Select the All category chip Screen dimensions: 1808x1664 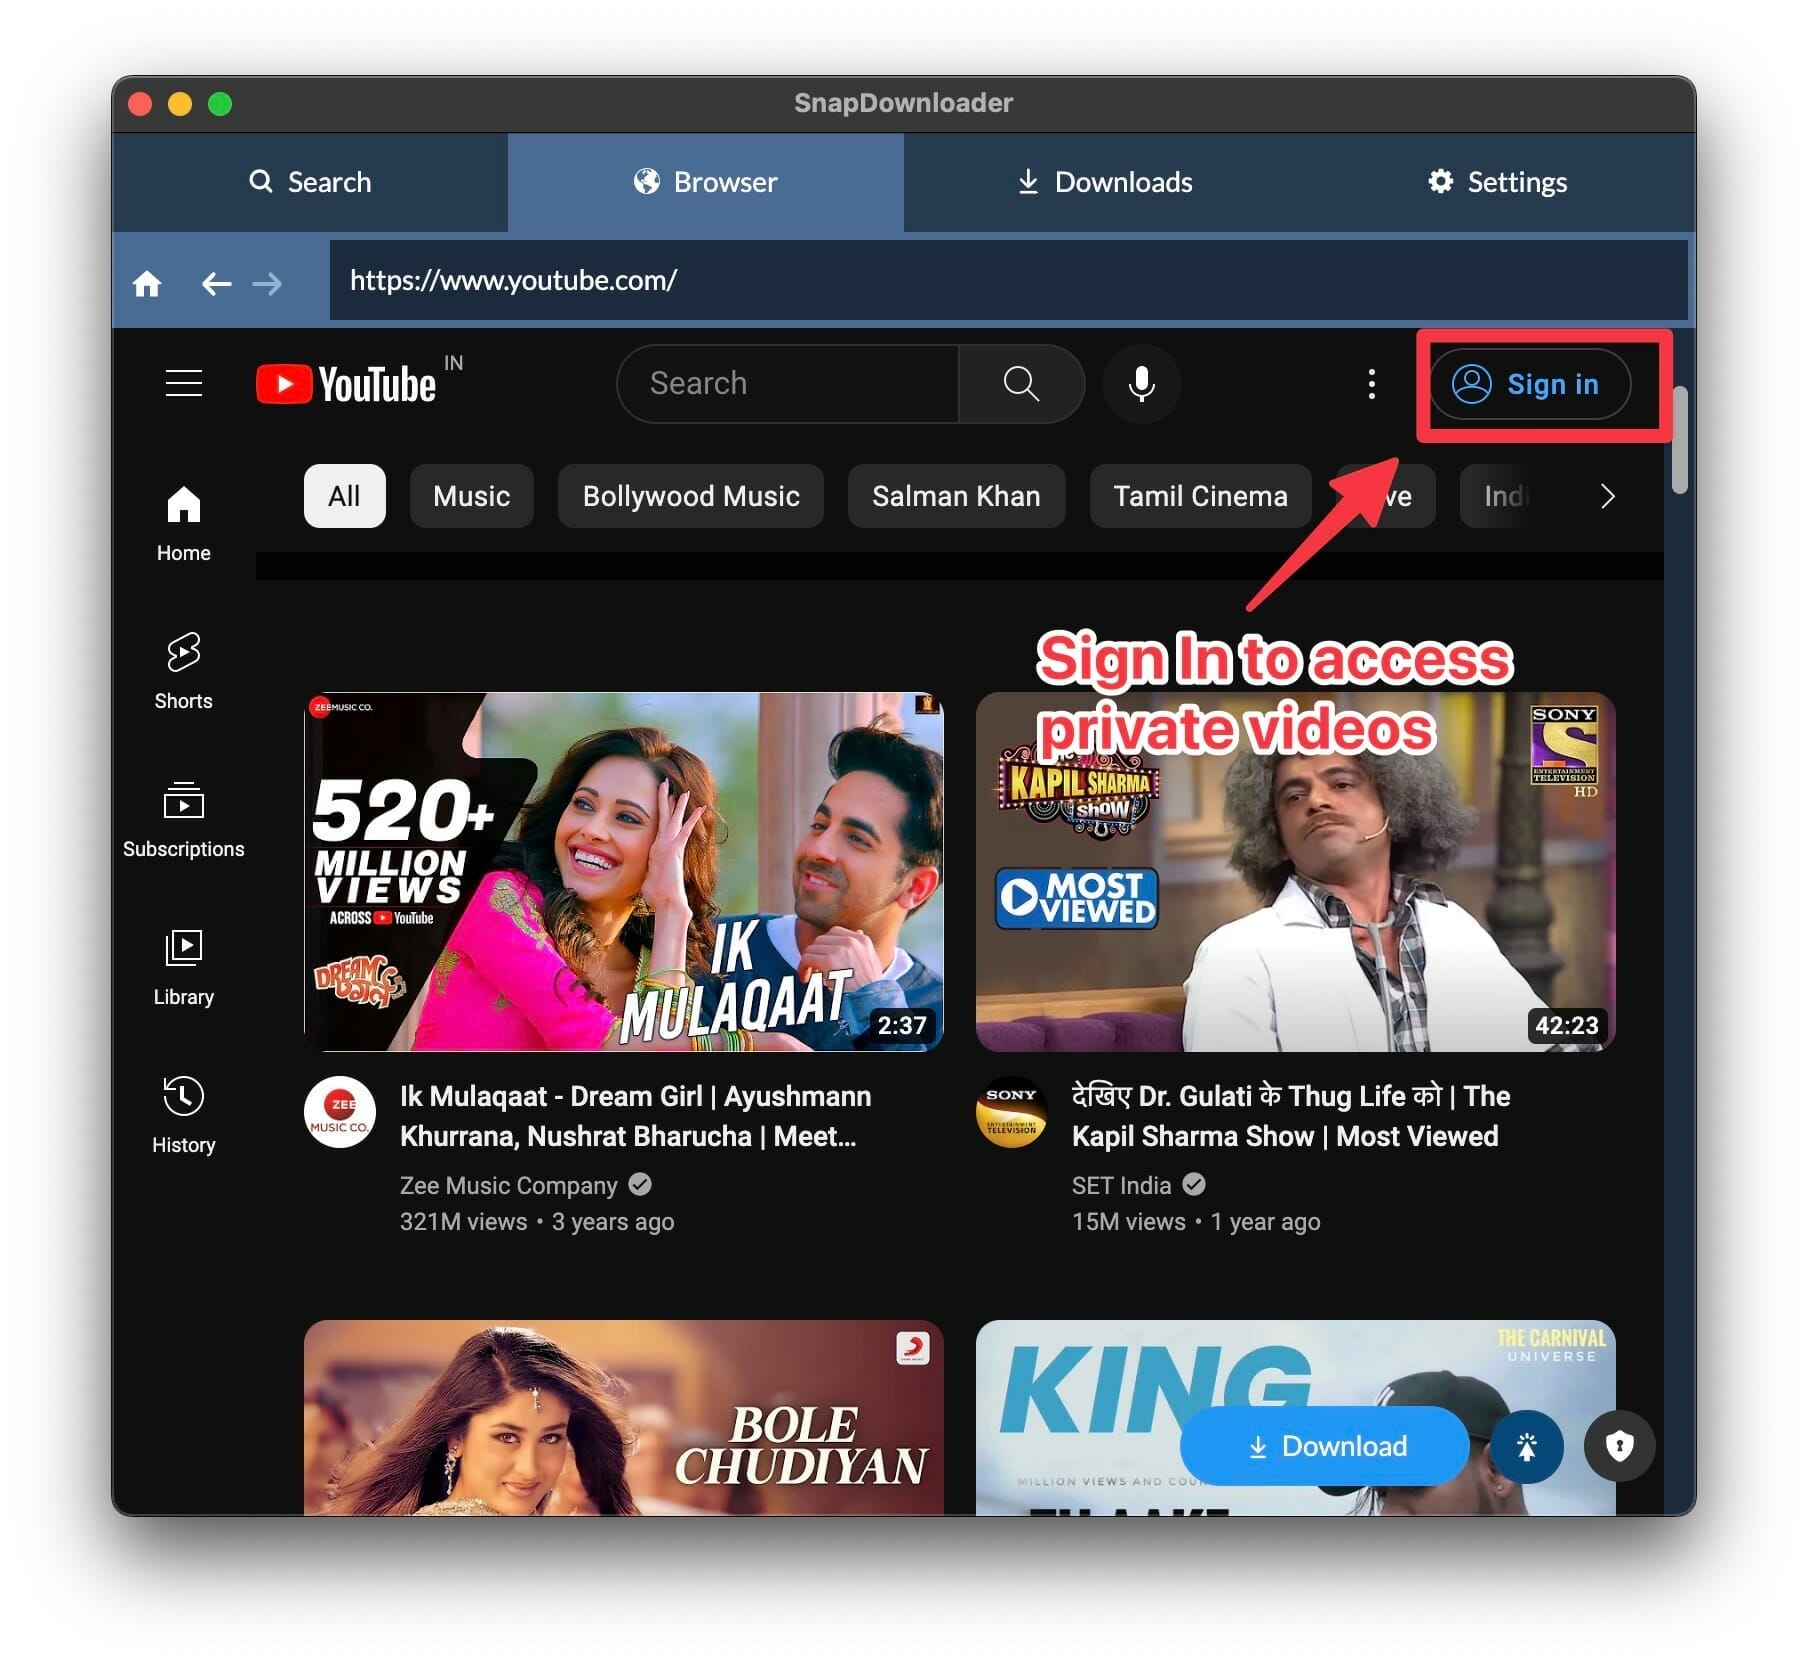[344, 496]
